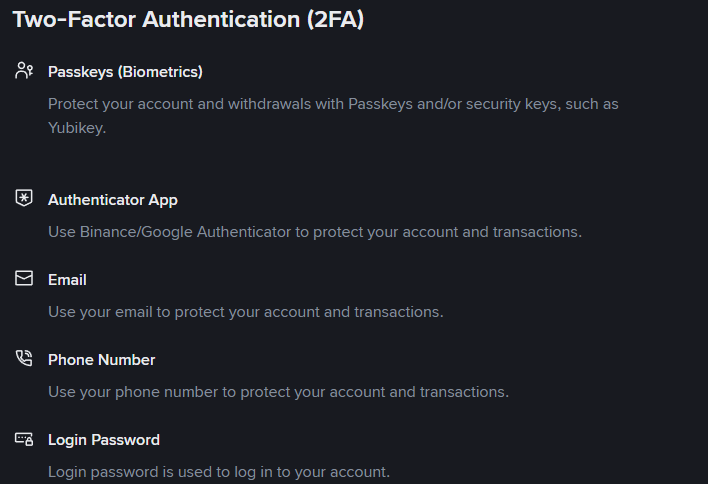Click the 'Use your email to protect' description
Screen dimensions: 708x484
tap(245, 312)
